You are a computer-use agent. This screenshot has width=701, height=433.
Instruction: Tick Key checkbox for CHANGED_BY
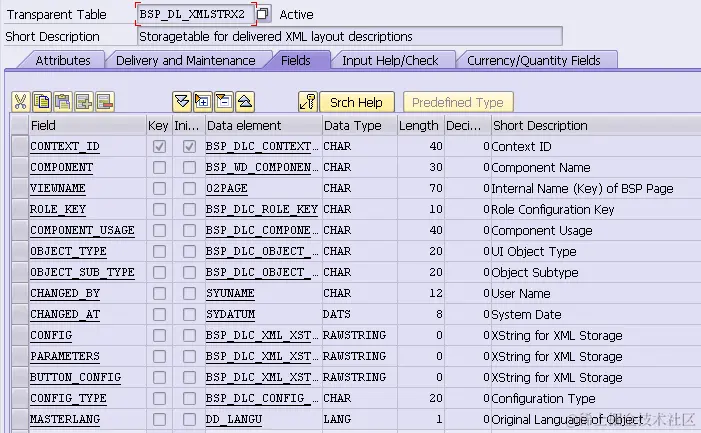[159, 294]
